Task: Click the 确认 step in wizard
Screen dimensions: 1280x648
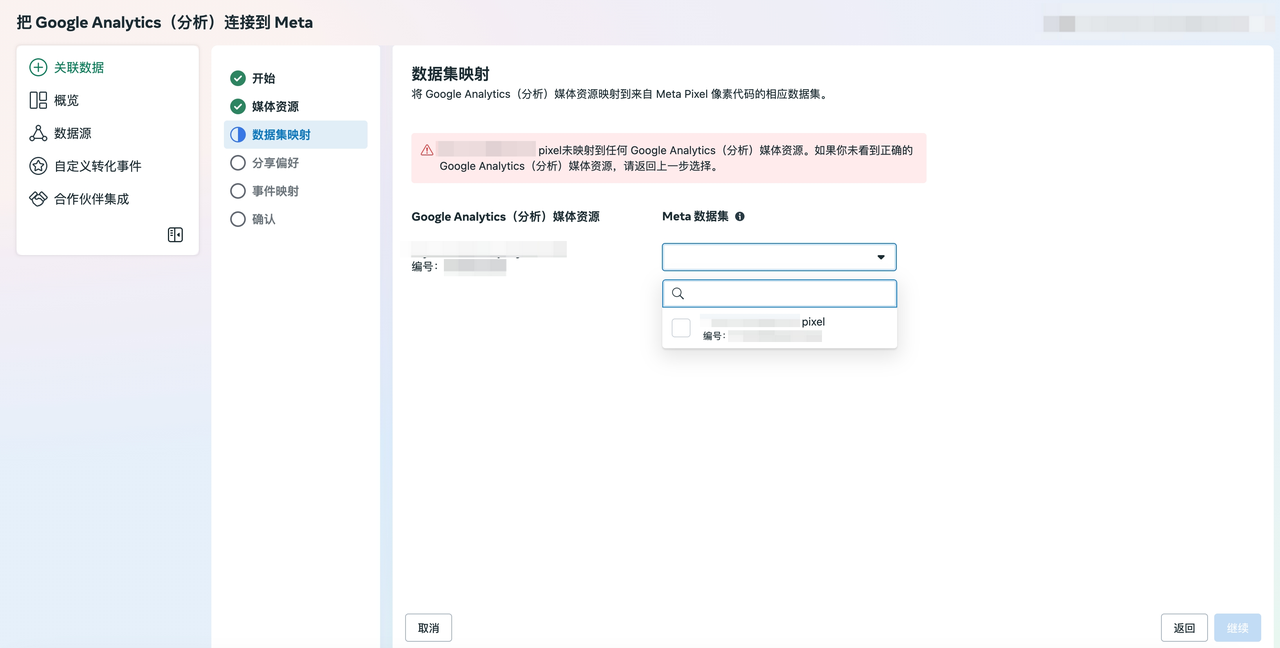Action: coord(263,219)
